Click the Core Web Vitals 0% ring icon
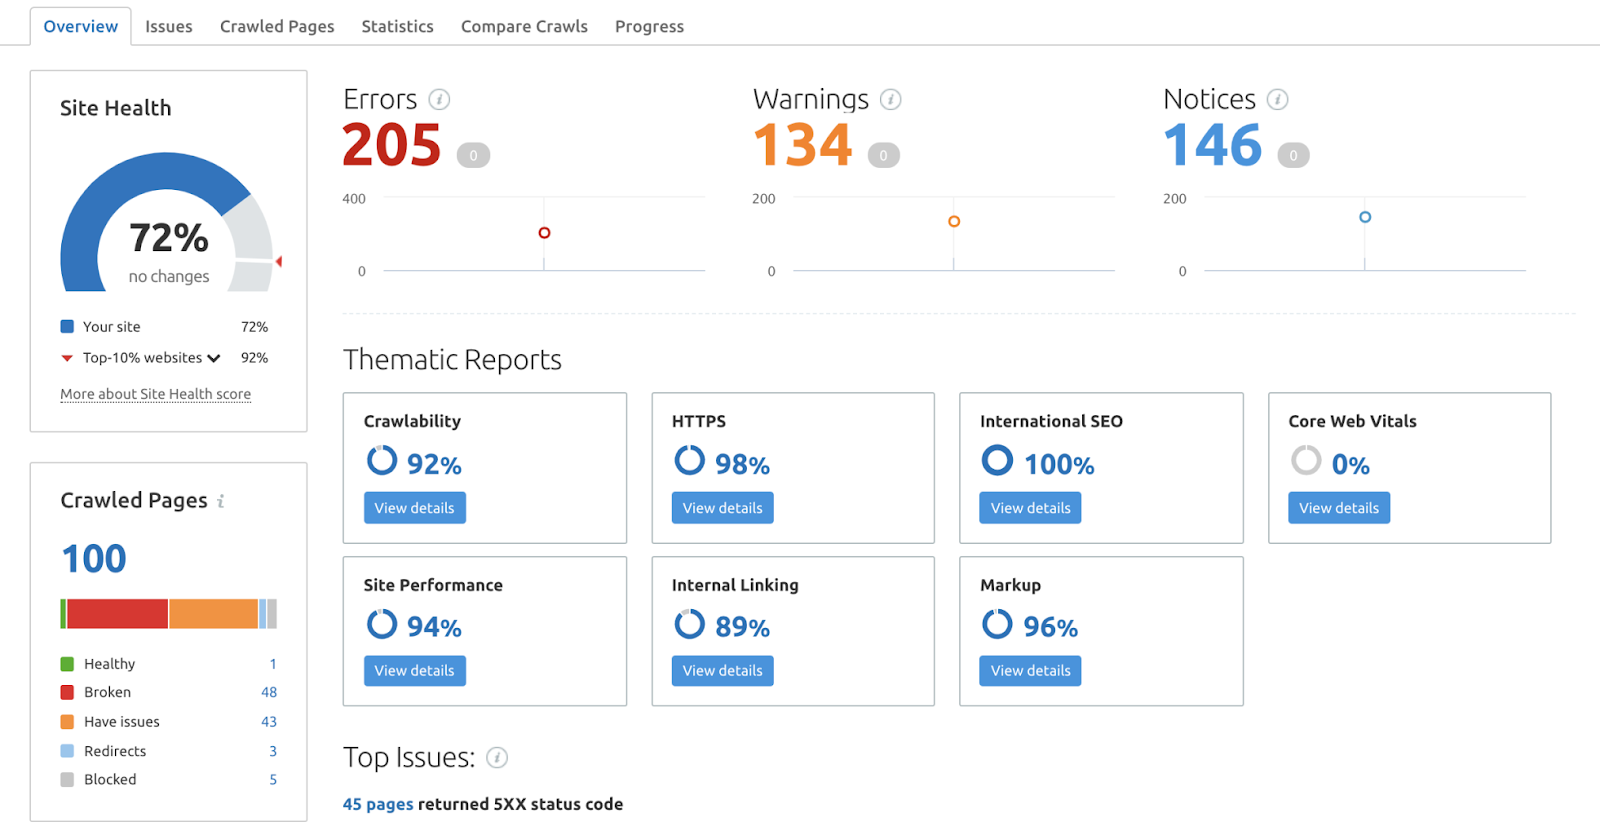Image resolution: width=1600 pixels, height=822 pixels. click(1306, 460)
